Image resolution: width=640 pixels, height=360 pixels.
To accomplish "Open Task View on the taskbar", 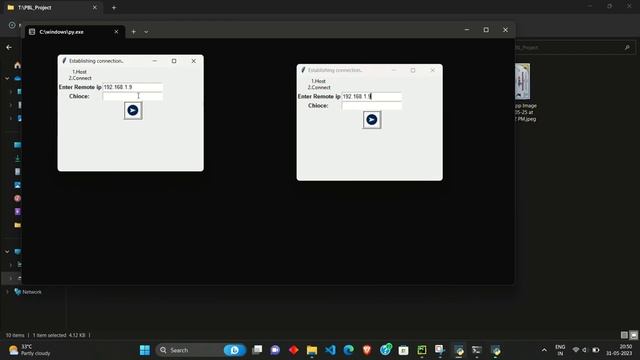I will tap(257, 350).
